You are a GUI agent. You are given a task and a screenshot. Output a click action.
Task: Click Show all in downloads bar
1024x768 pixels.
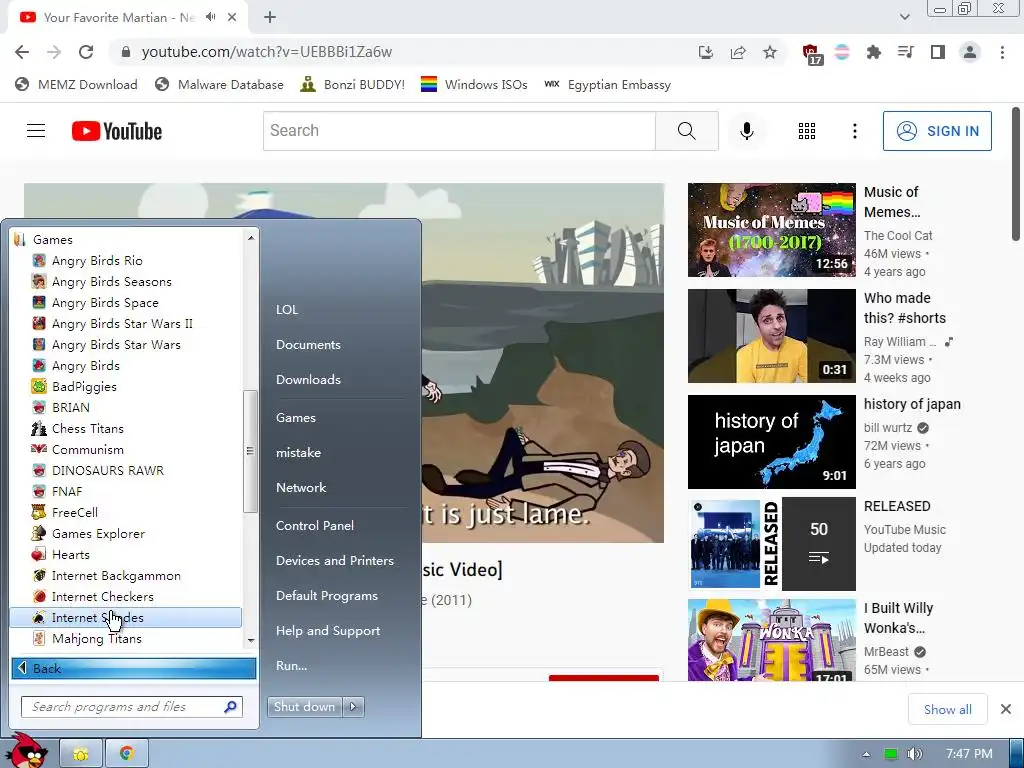click(947, 709)
